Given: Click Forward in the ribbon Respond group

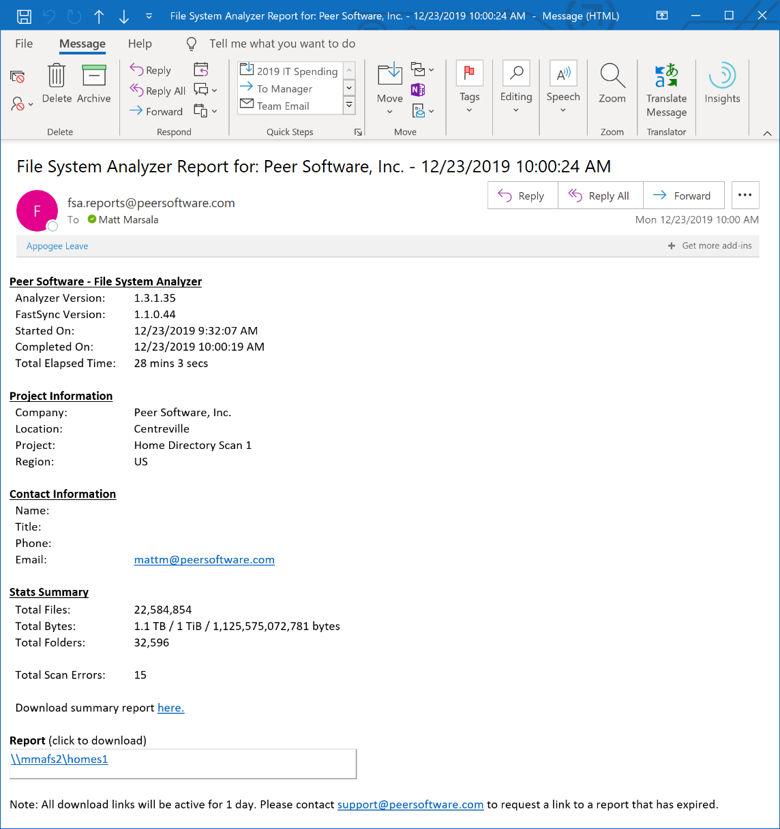Looking at the screenshot, I should (x=157, y=111).
